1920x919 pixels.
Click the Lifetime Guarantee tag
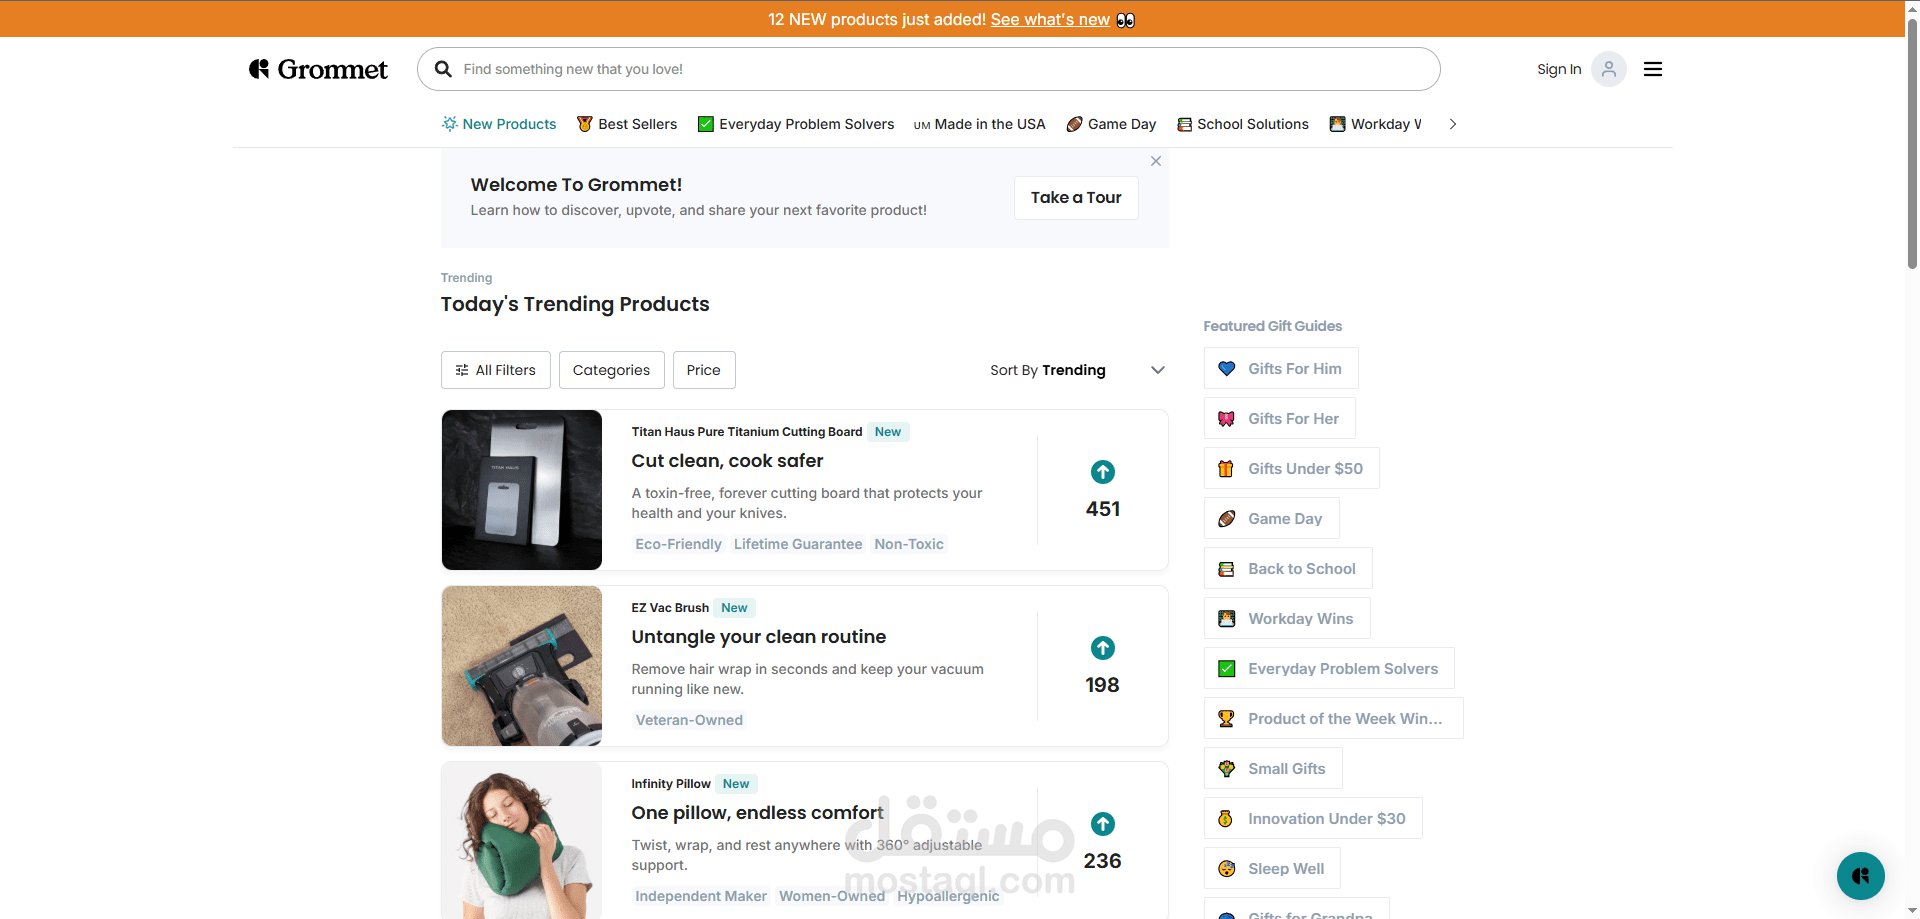(x=798, y=544)
